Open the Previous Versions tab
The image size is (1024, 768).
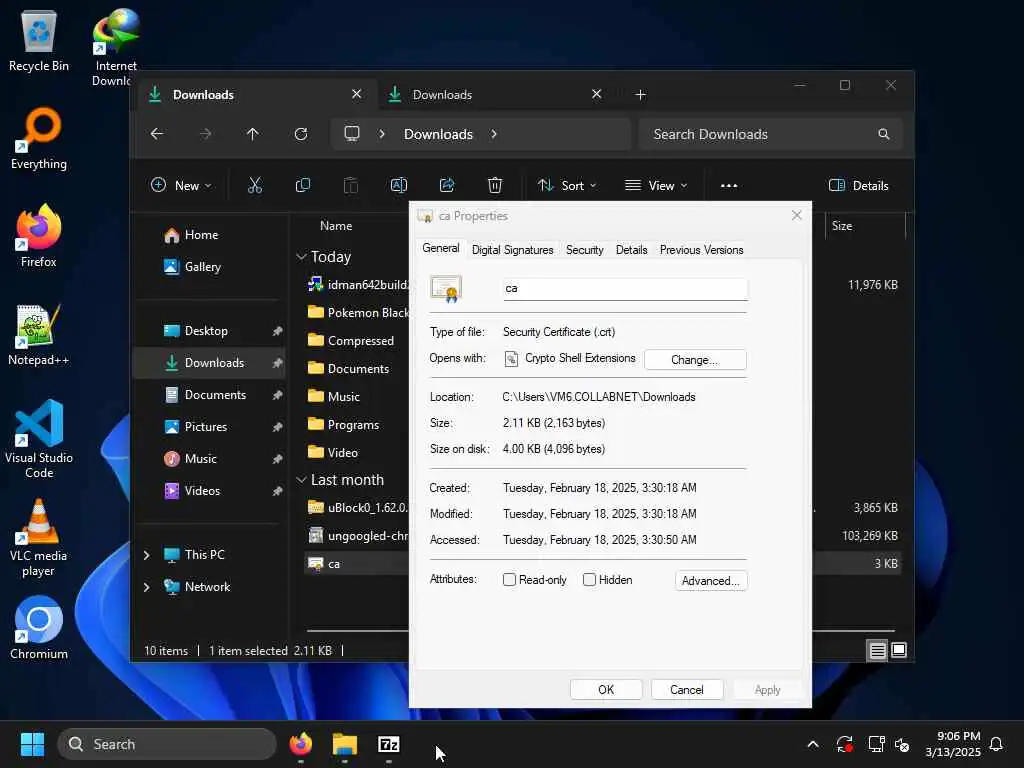(x=701, y=250)
